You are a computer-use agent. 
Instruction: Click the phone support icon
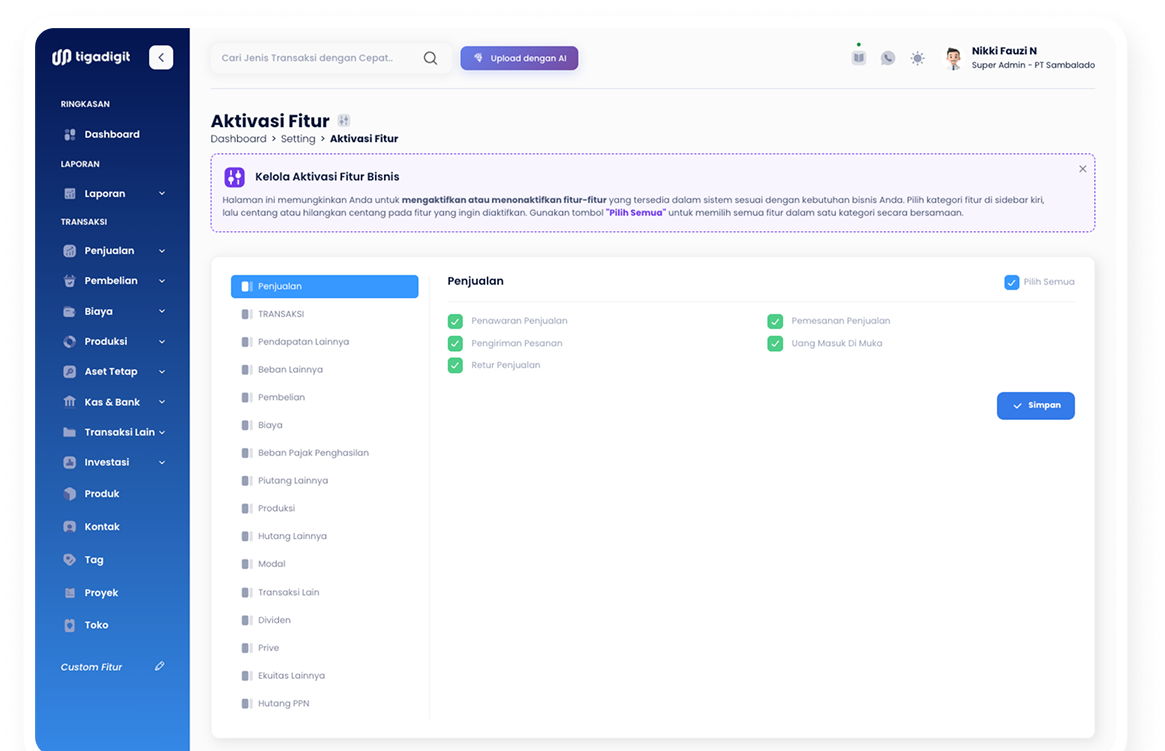coord(888,58)
